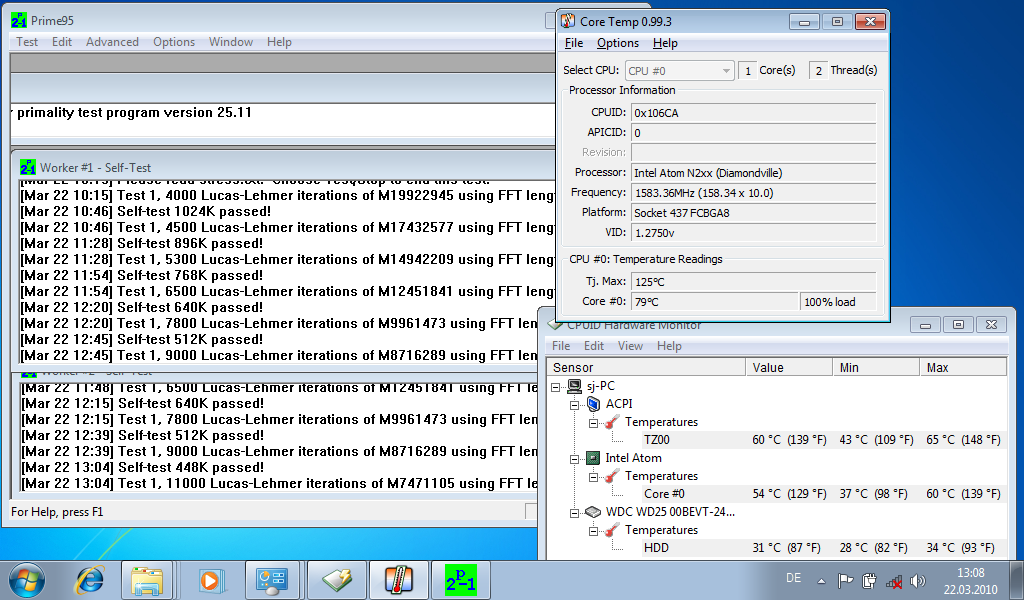Image resolution: width=1024 pixels, height=600 pixels.
Task: Open the Help menu in Core Temp
Action: click(x=665, y=43)
